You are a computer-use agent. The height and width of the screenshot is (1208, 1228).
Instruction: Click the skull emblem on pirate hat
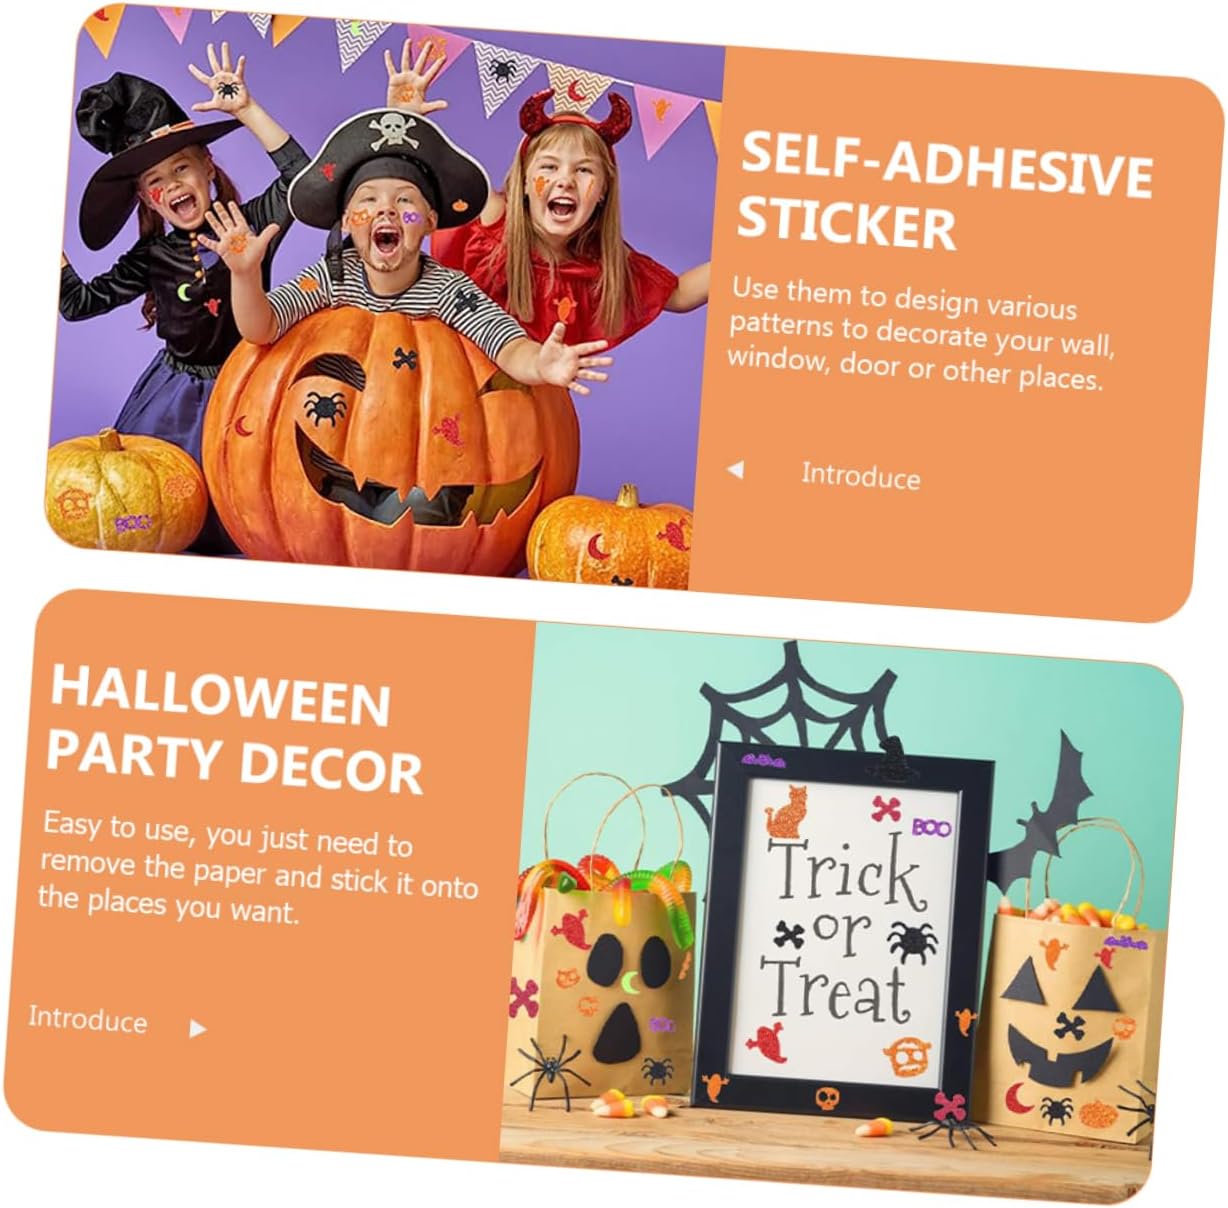coord(390,129)
